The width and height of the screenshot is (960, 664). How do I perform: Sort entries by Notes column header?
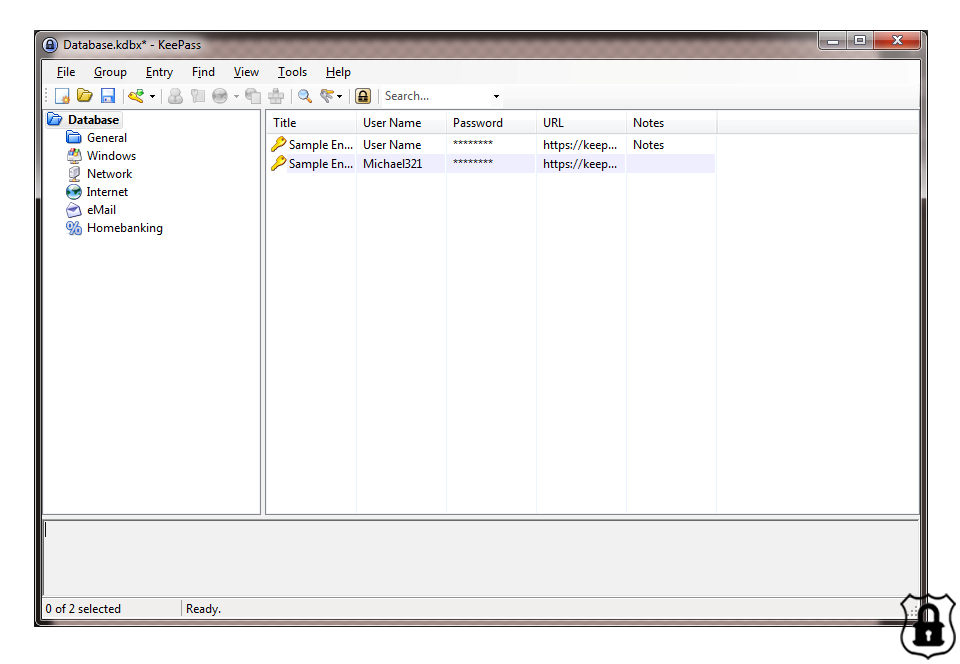click(671, 123)
